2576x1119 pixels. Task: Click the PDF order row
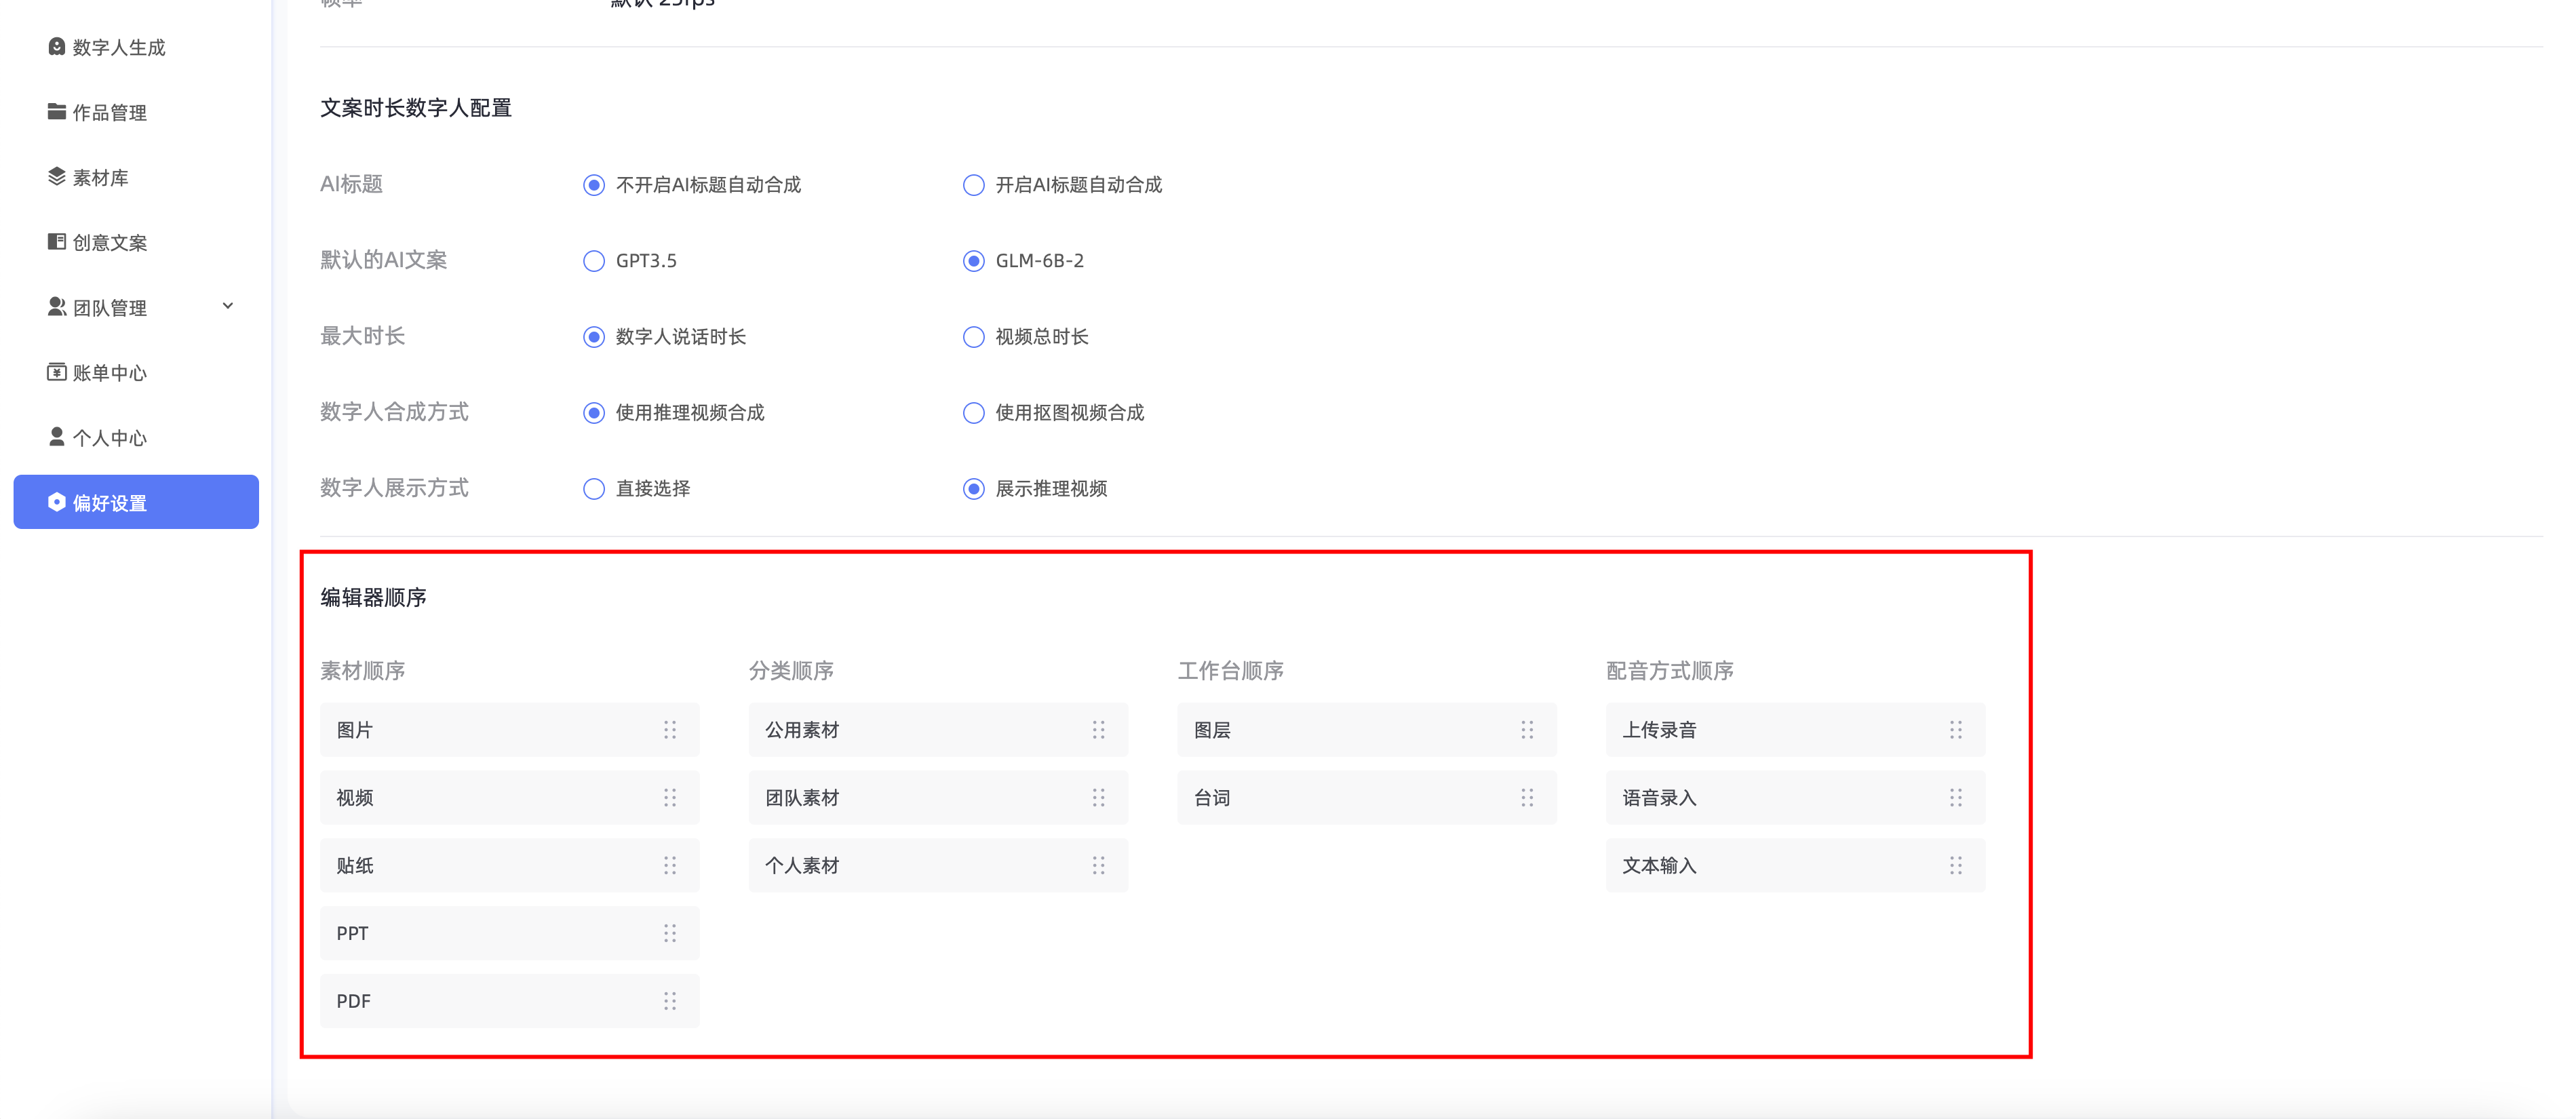click(x=510, y=1001)
